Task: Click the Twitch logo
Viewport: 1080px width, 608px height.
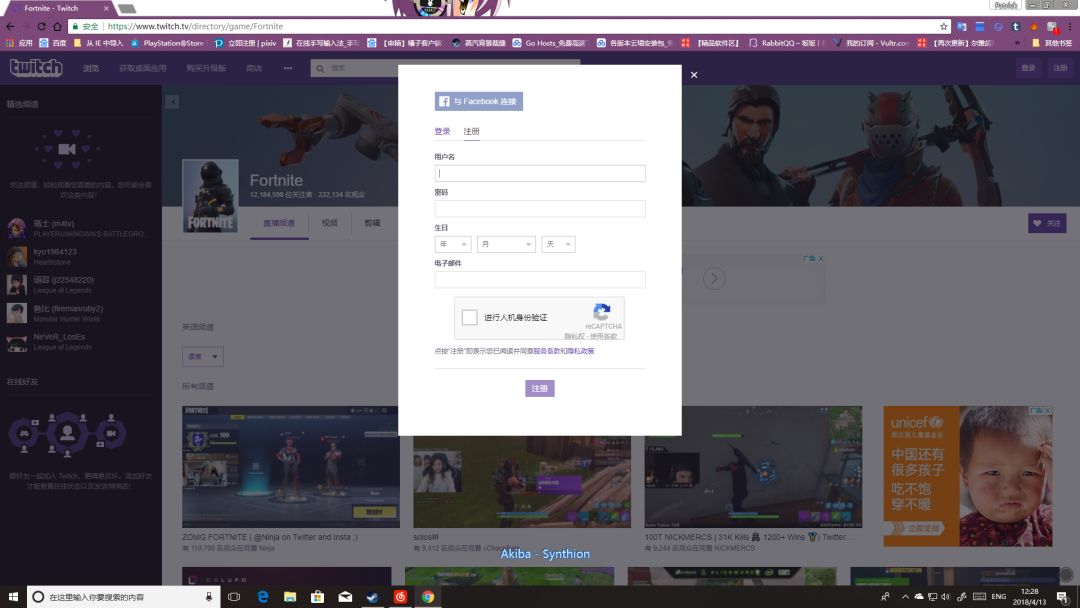Action: (x=36, y=68)
